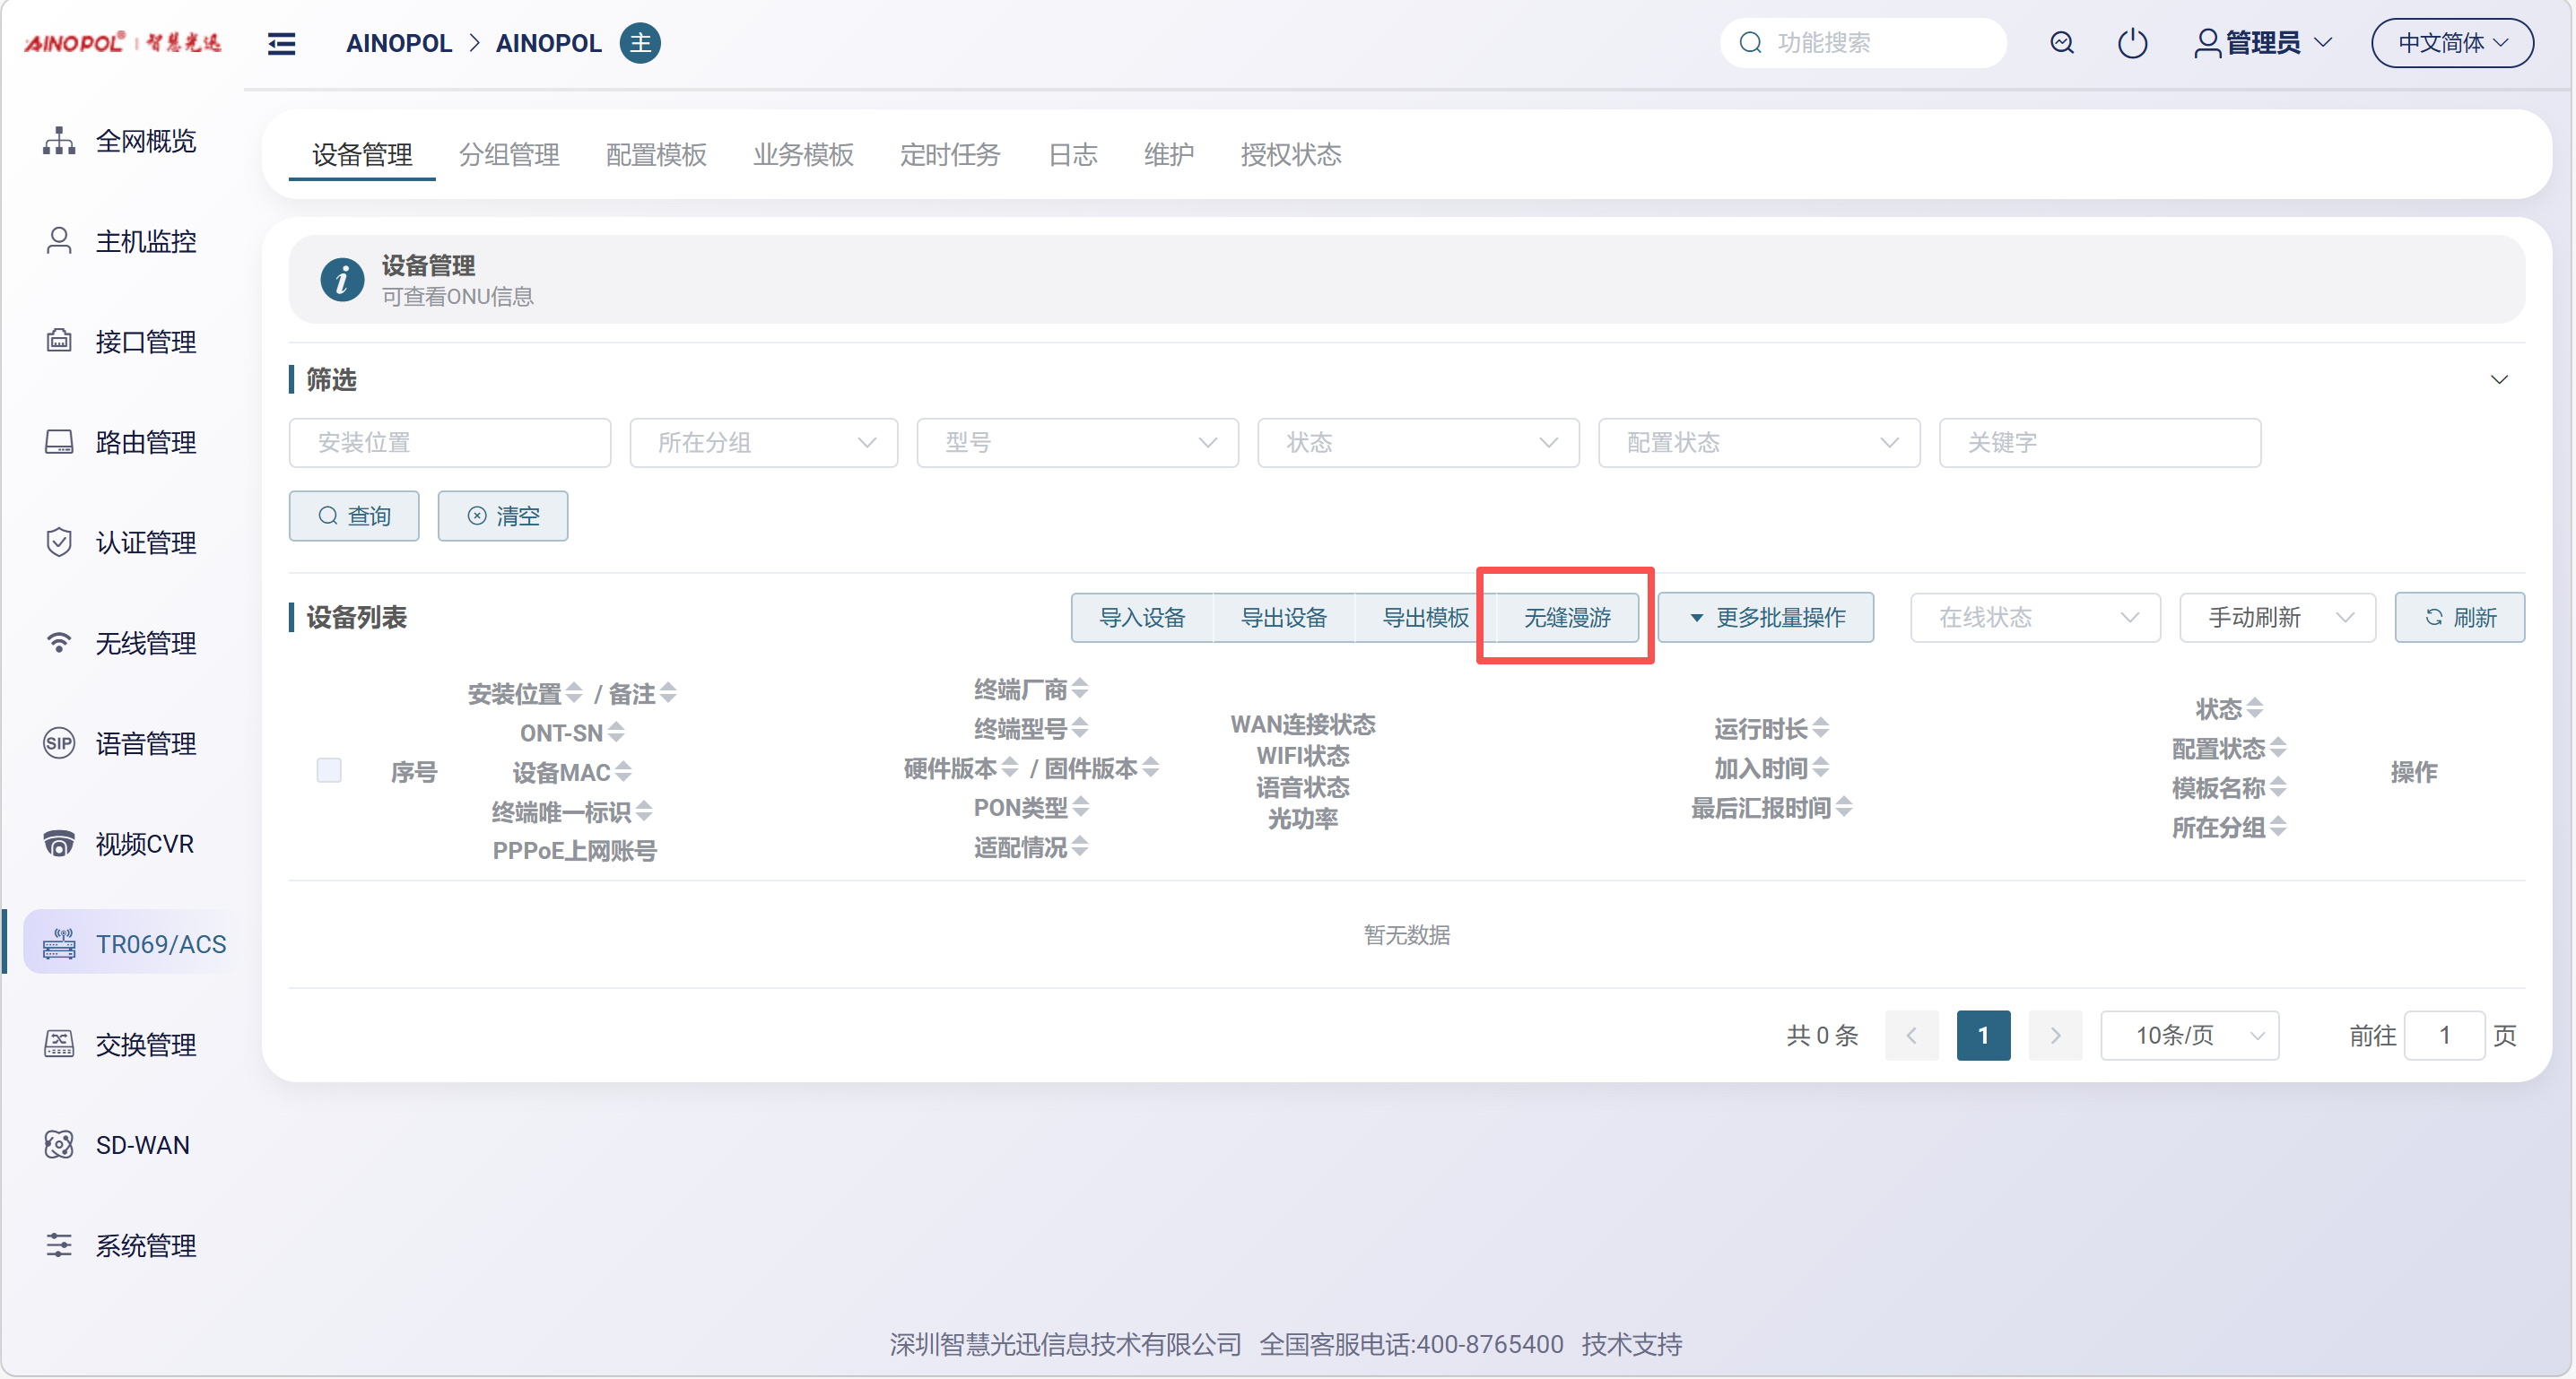2576x1379 pixels.
Task: Toggle the select-all checkbox in table header
Action: click(x=329, y=770)
